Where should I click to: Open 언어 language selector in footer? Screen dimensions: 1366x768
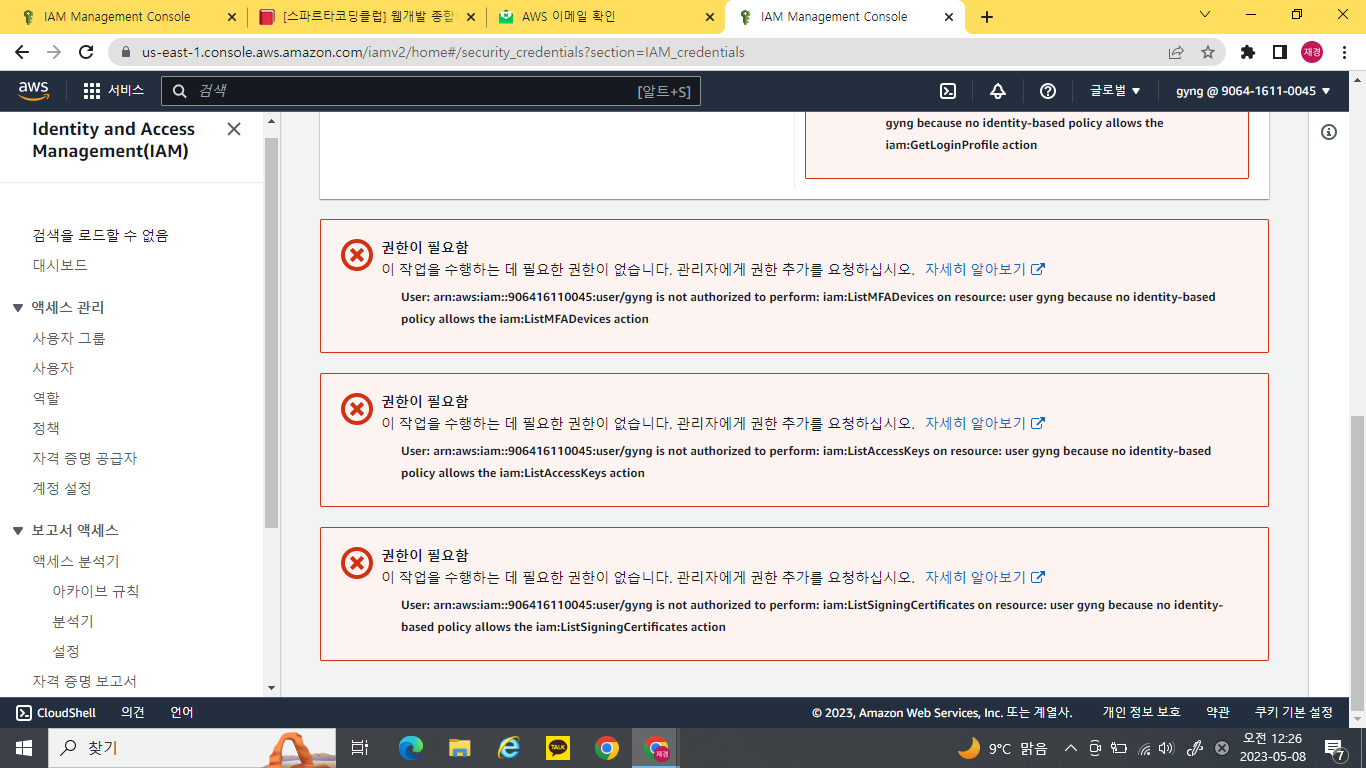pyautogui.click(x=182, y=713)
